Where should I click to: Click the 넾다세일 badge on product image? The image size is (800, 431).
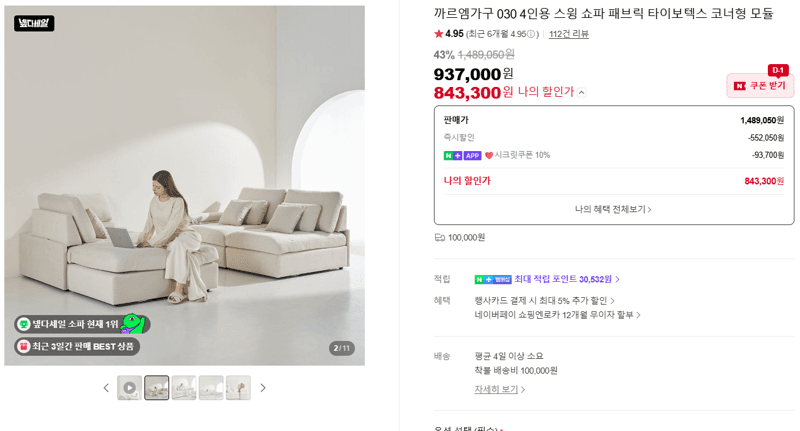(x=34, y=23)
